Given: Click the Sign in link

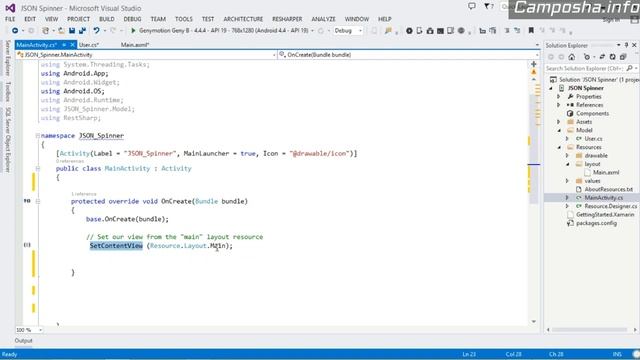Looking at the screenshot, I should click(611, 20).
